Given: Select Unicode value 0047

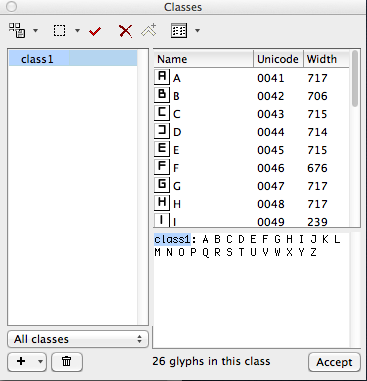Looking at the screenshot, I should [x=271, y=186].
